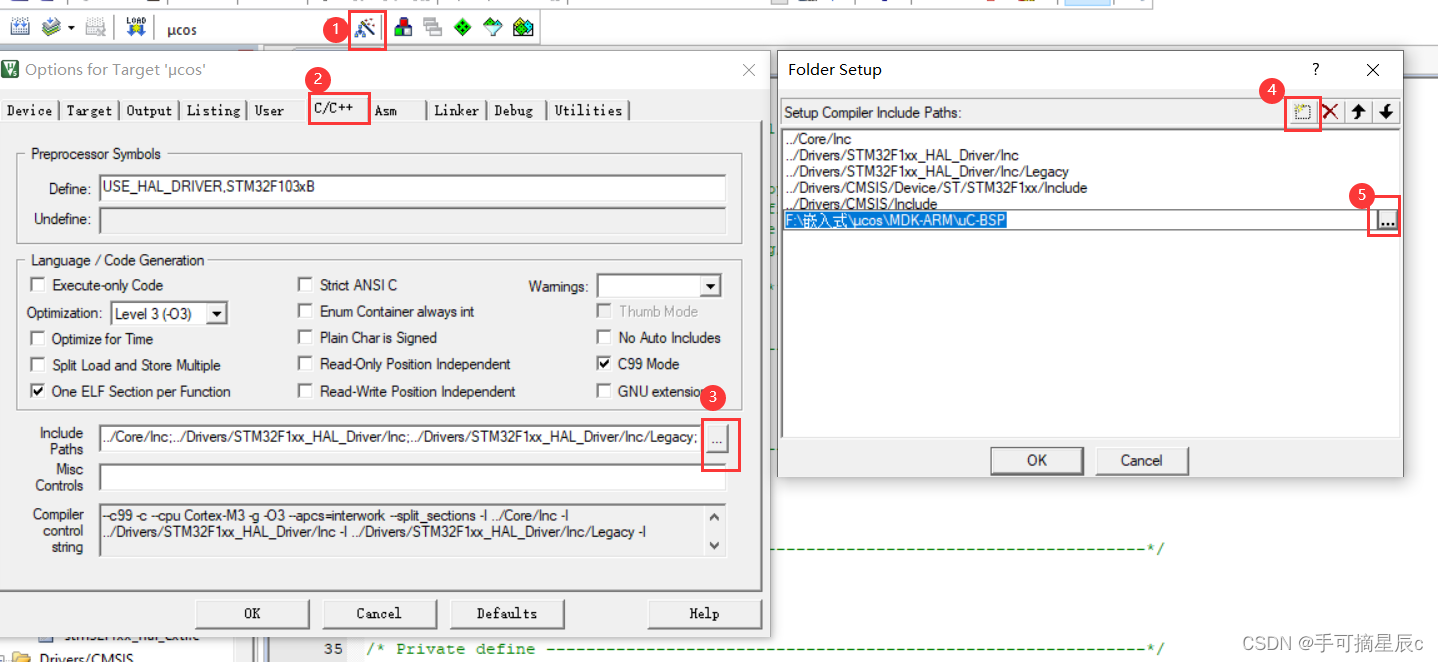Click Cancel in Folder Setup dialog
This screenshot has height=662, width=1438.
[x=1141, y=460]
